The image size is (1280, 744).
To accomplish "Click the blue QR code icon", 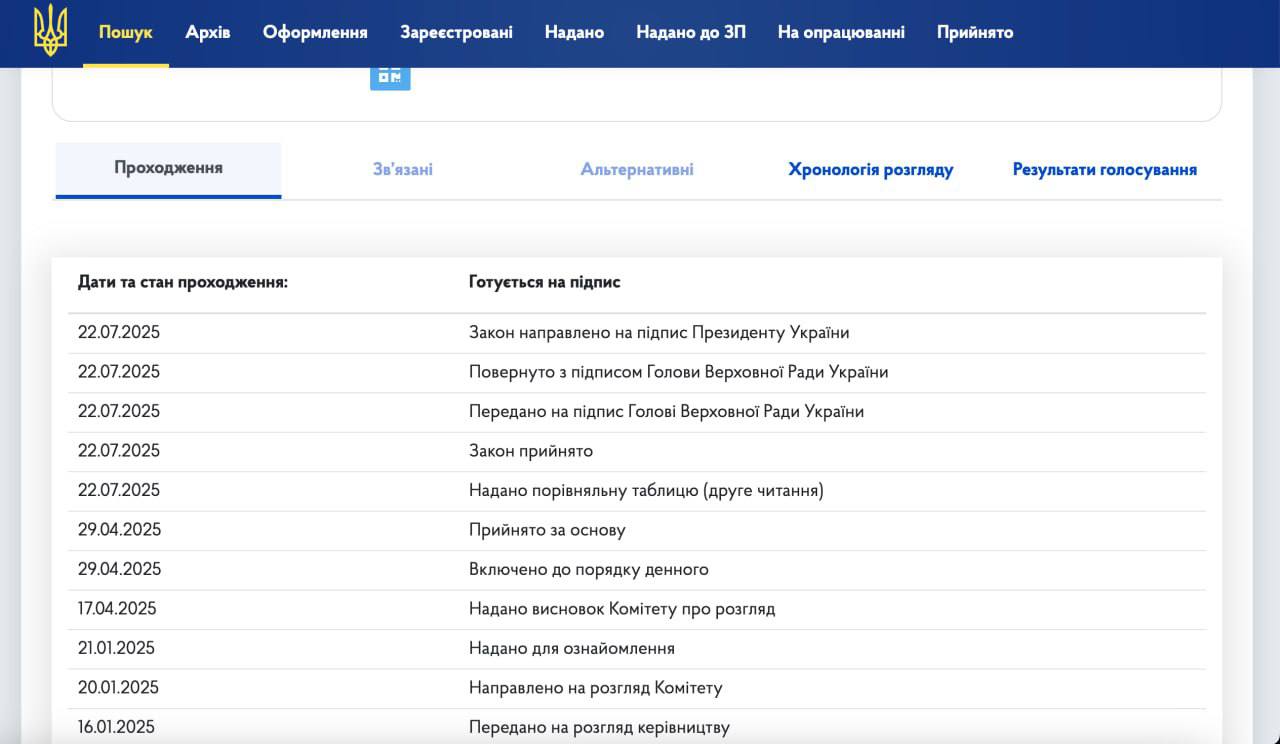I will [x=390, y=77].
